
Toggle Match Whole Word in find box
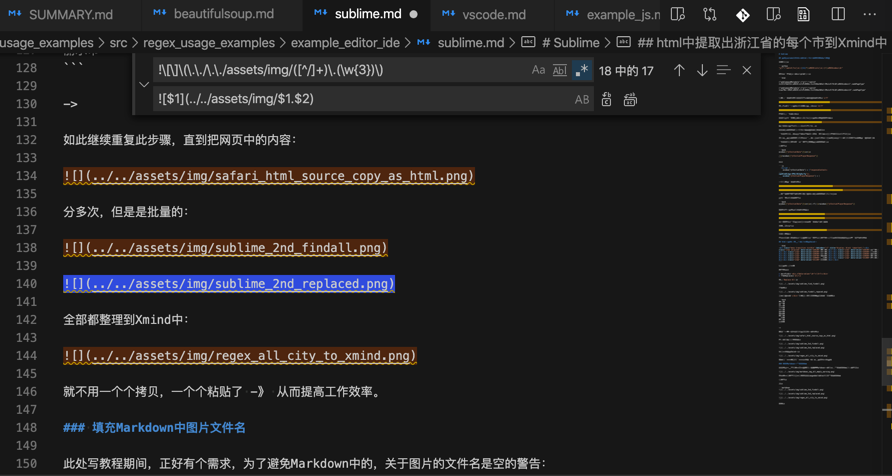(x=560, y=70)
